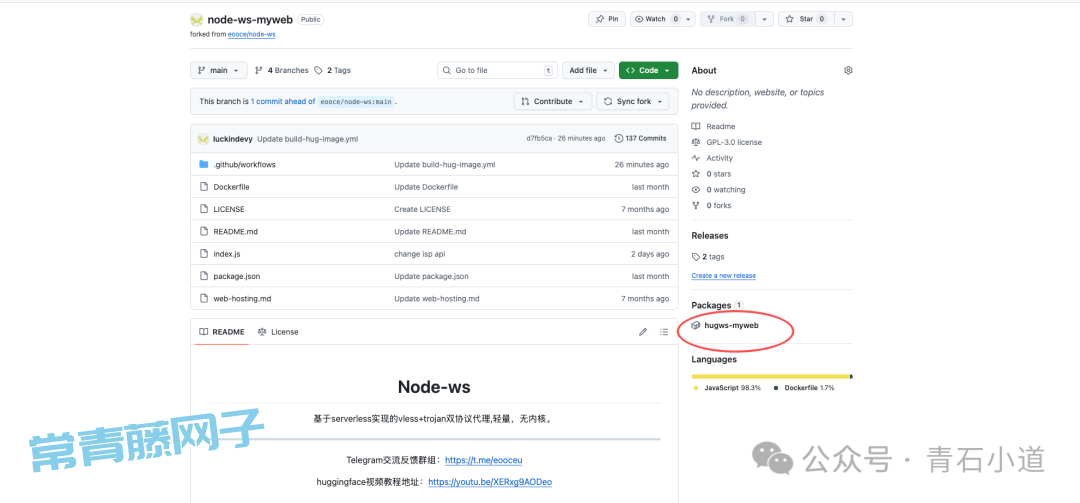The width and height of the screenshot is (1080, 503).
Task: Pin the repository with Pin button
Action: 607,19
